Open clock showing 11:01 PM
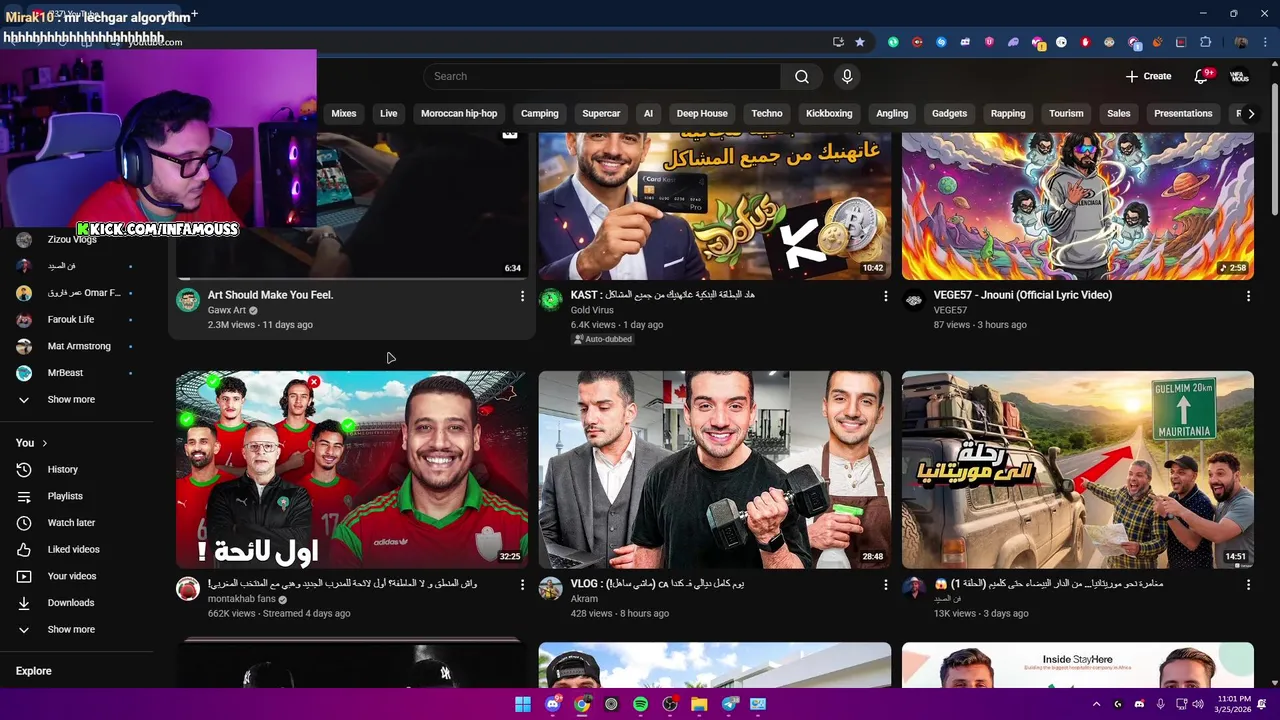Viewport: 1280px width, 720px height. coord(1234,704)
